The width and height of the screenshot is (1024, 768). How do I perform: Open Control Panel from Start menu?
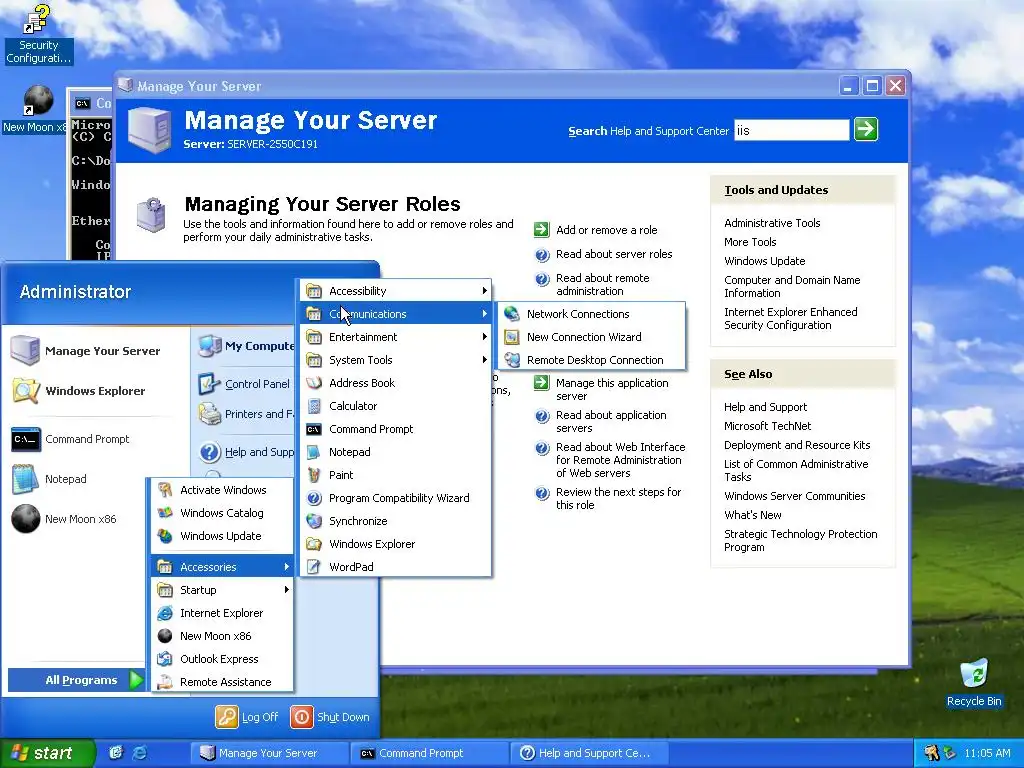[x=246, y=384]
